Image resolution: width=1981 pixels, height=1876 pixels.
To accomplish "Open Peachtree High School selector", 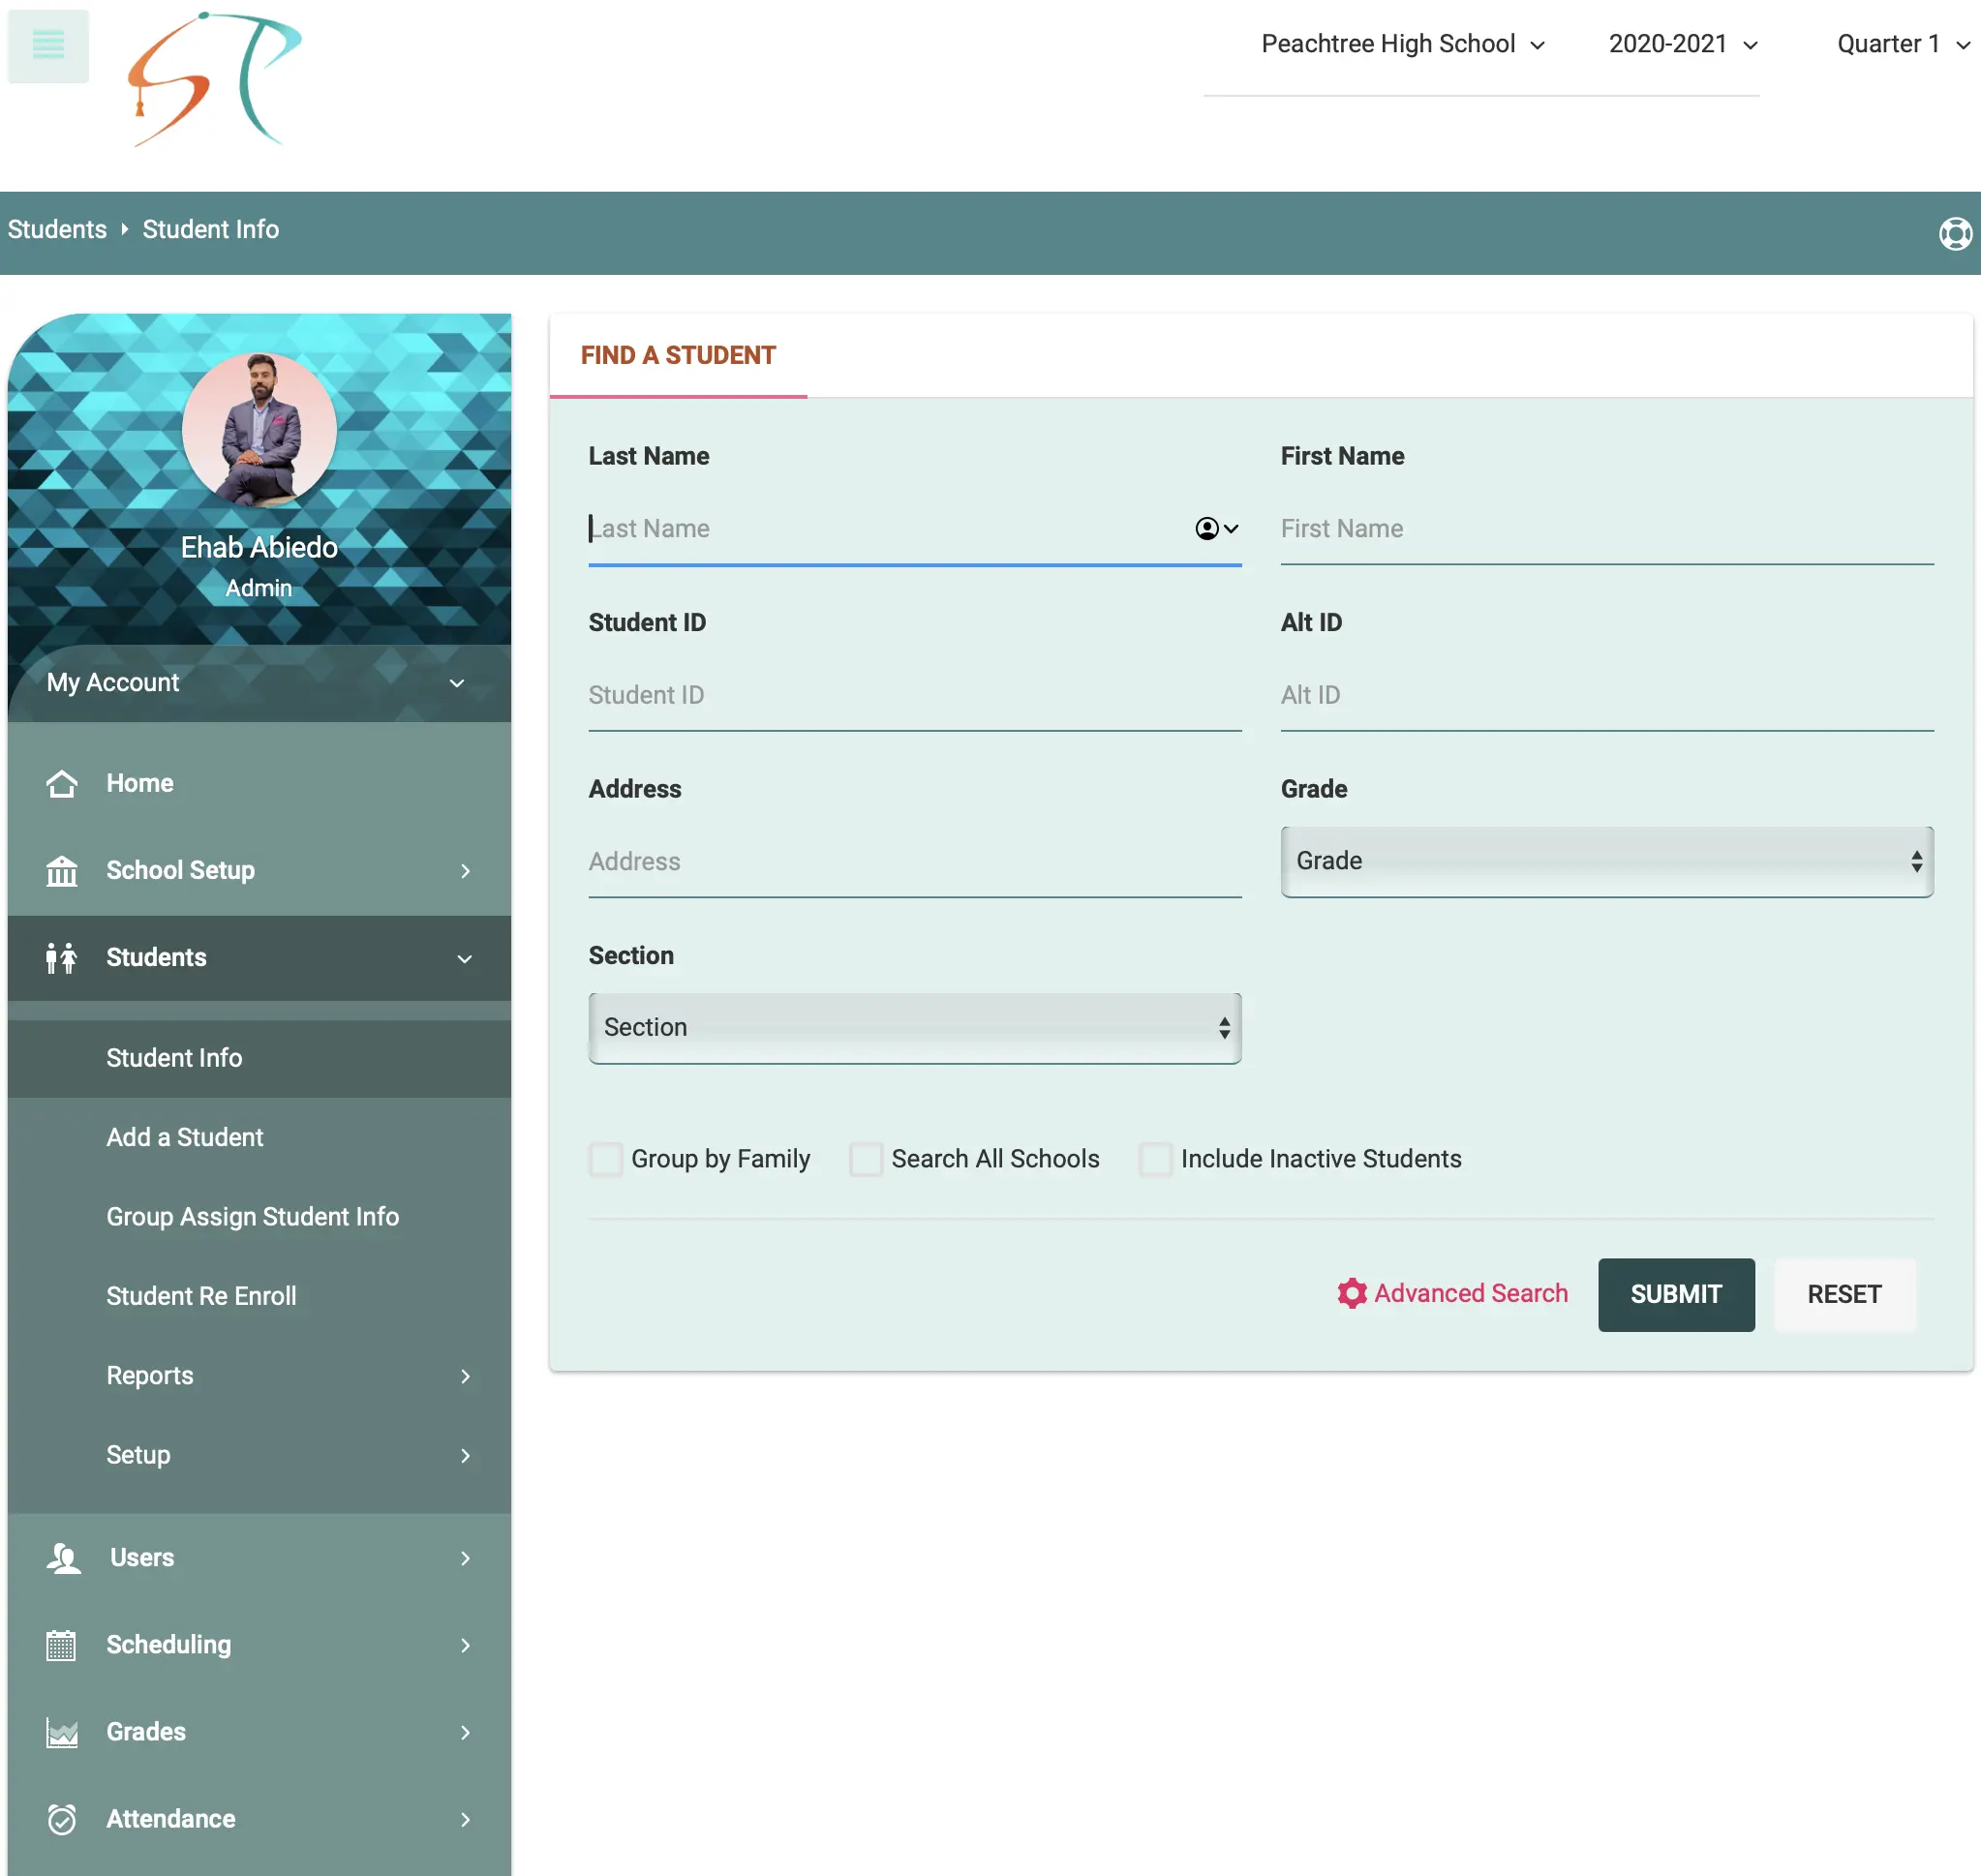I will coord(1402,44).
